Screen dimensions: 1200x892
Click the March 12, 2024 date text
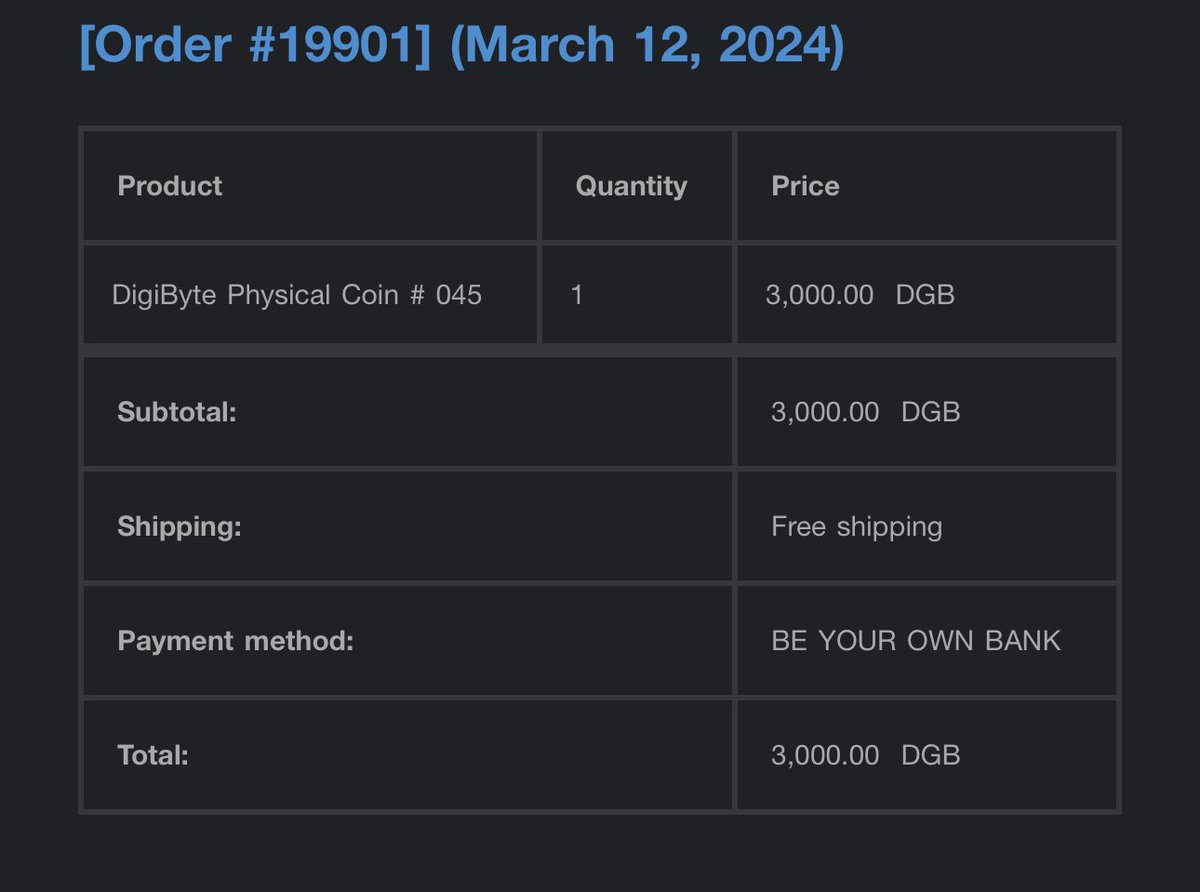coord(647,46)
